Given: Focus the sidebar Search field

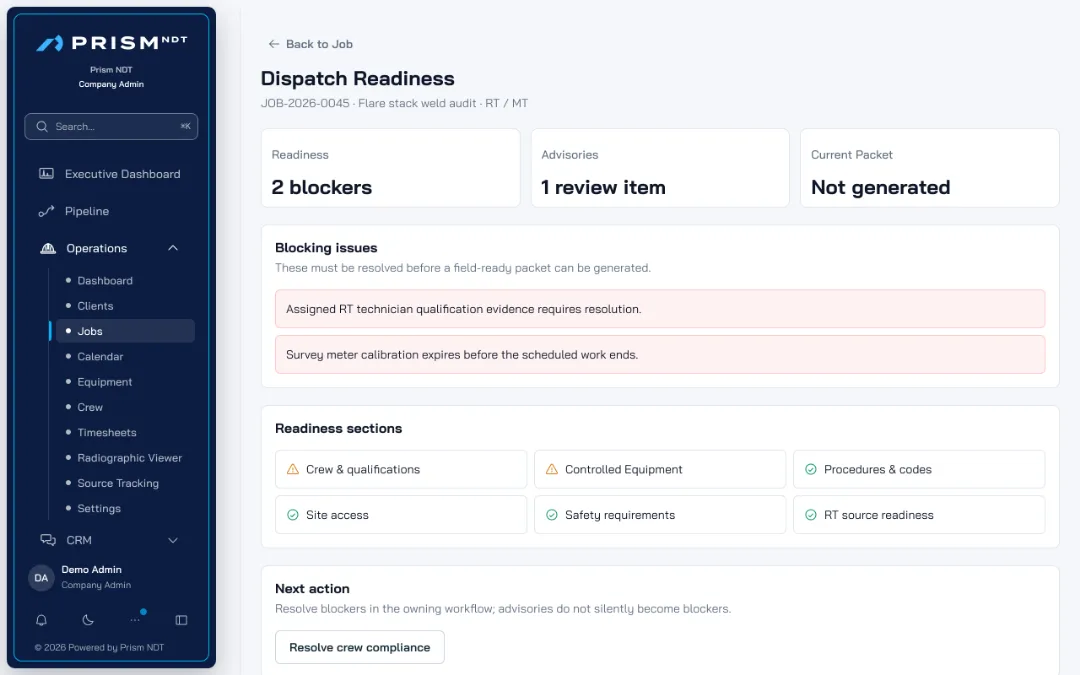Looking at the screenshot, I should tap(111, 127).
